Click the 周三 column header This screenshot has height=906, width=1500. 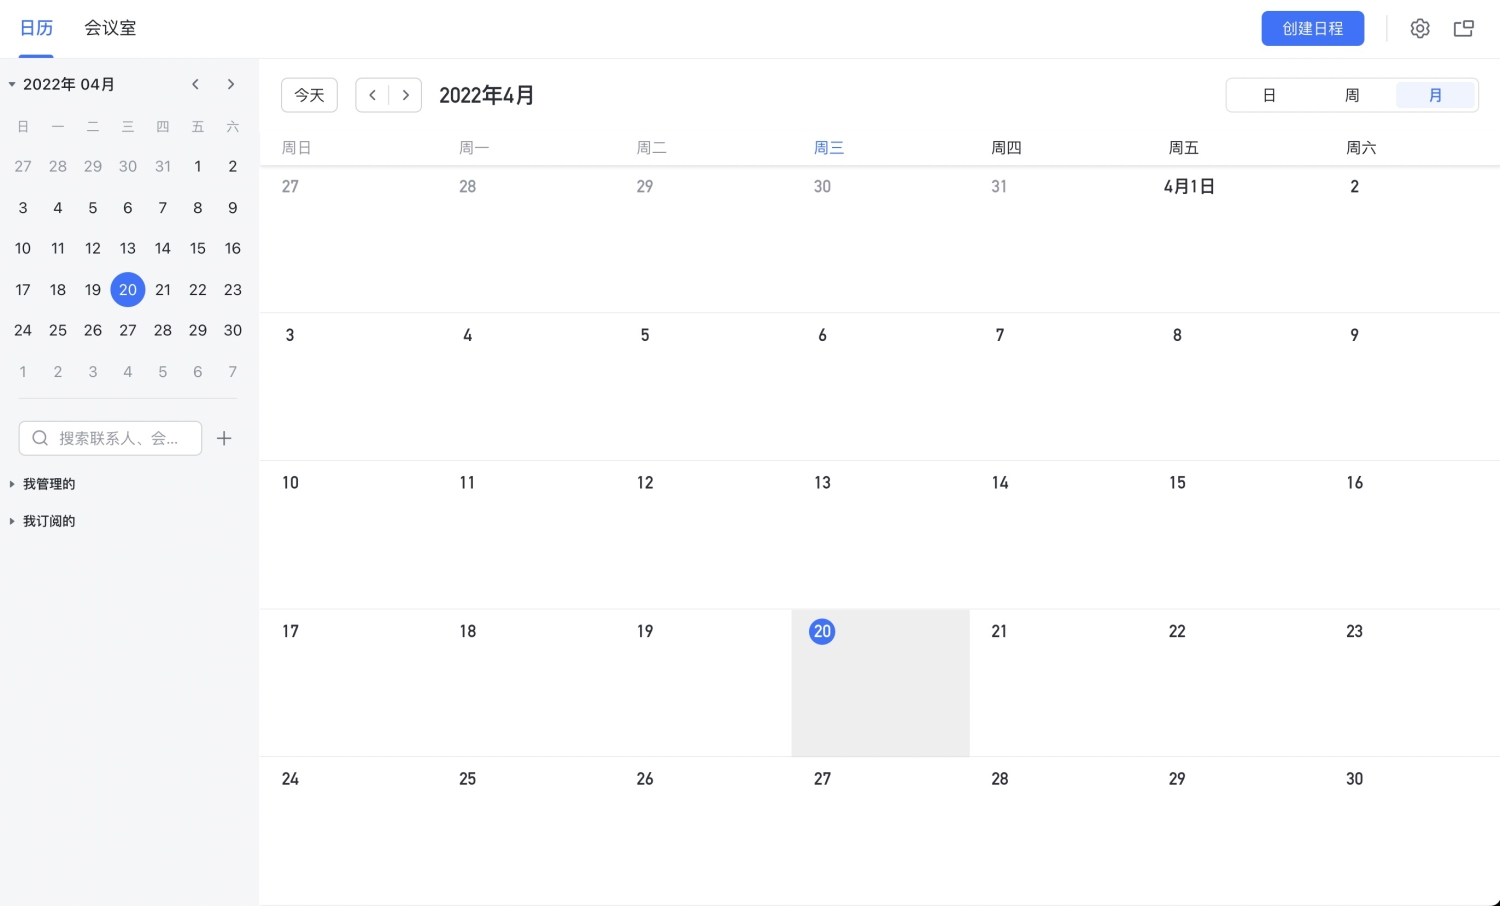point(829,148)
